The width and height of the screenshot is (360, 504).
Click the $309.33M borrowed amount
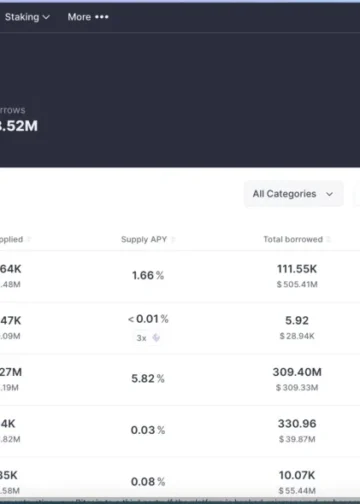(x=297, y=388)
